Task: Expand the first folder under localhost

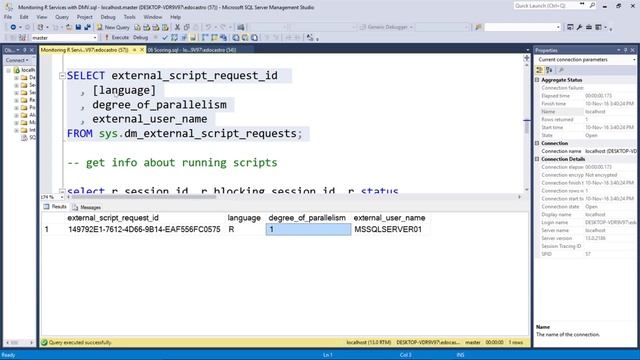Action: coord(16,78)
